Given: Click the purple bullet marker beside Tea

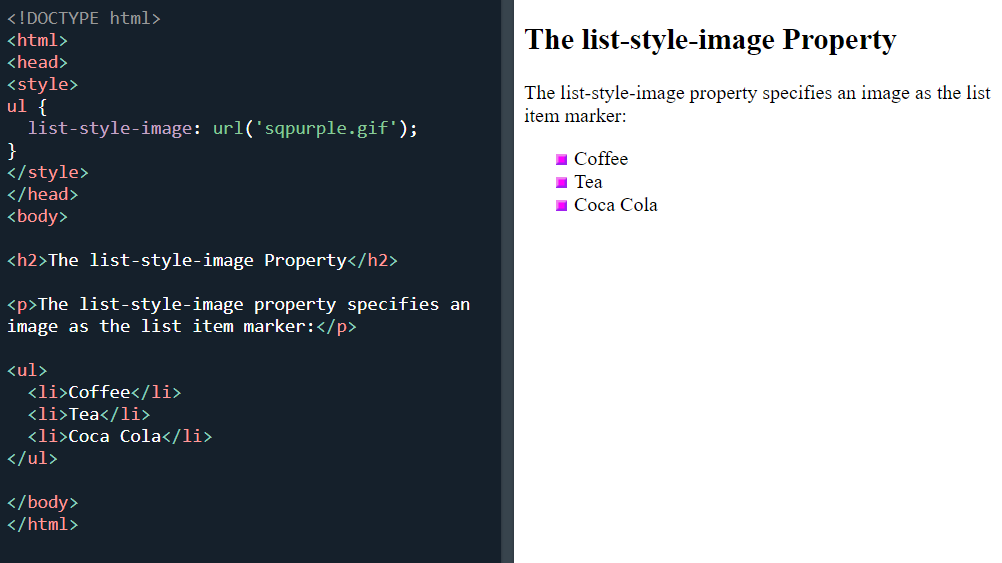Looking at the screenshot, I should (561, 182).
